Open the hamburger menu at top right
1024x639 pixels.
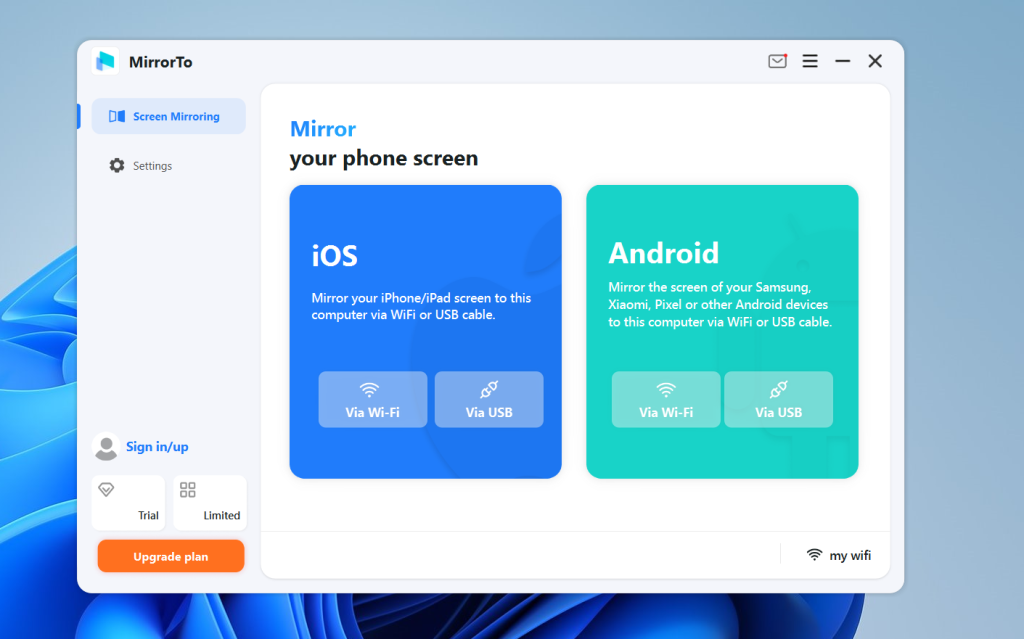coord(810,61)
